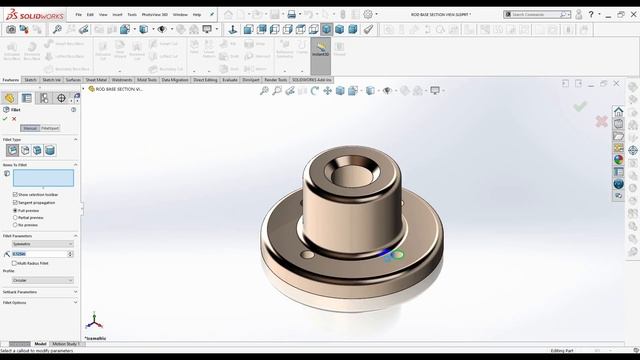Click the Search Commands box
640x360 pixels.
tap(537, 14)
